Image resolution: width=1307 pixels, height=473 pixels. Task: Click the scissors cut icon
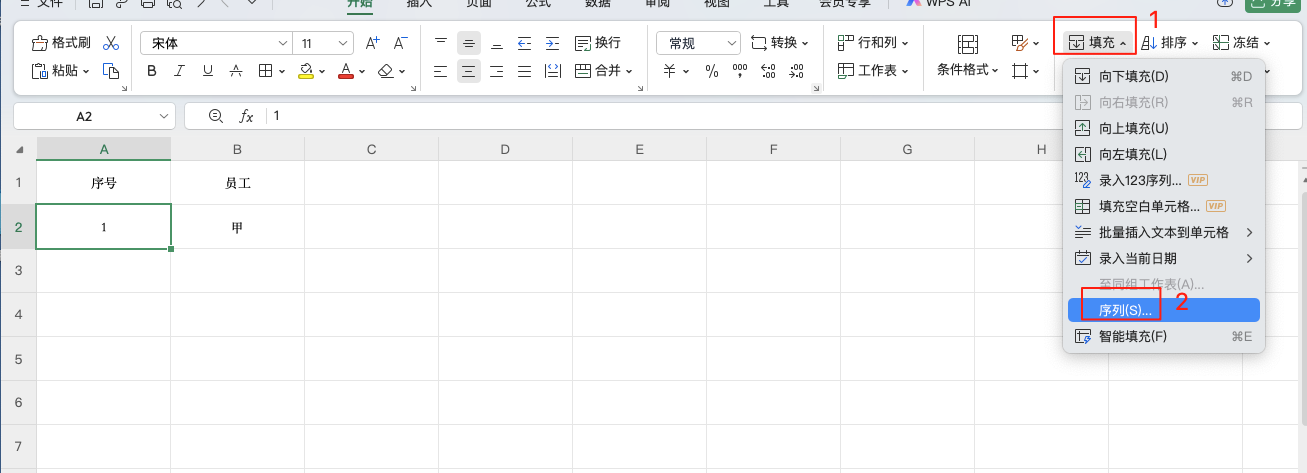(111, 43)
